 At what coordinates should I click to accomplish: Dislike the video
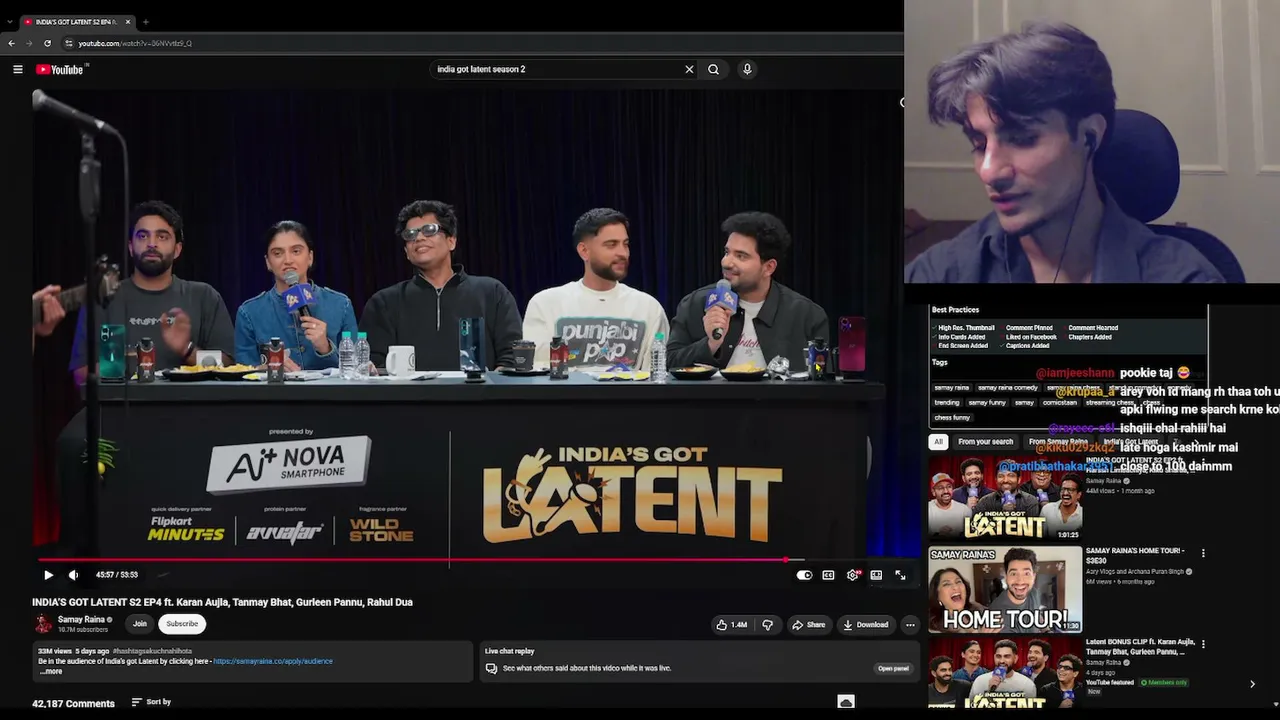(x=768, y=625)
